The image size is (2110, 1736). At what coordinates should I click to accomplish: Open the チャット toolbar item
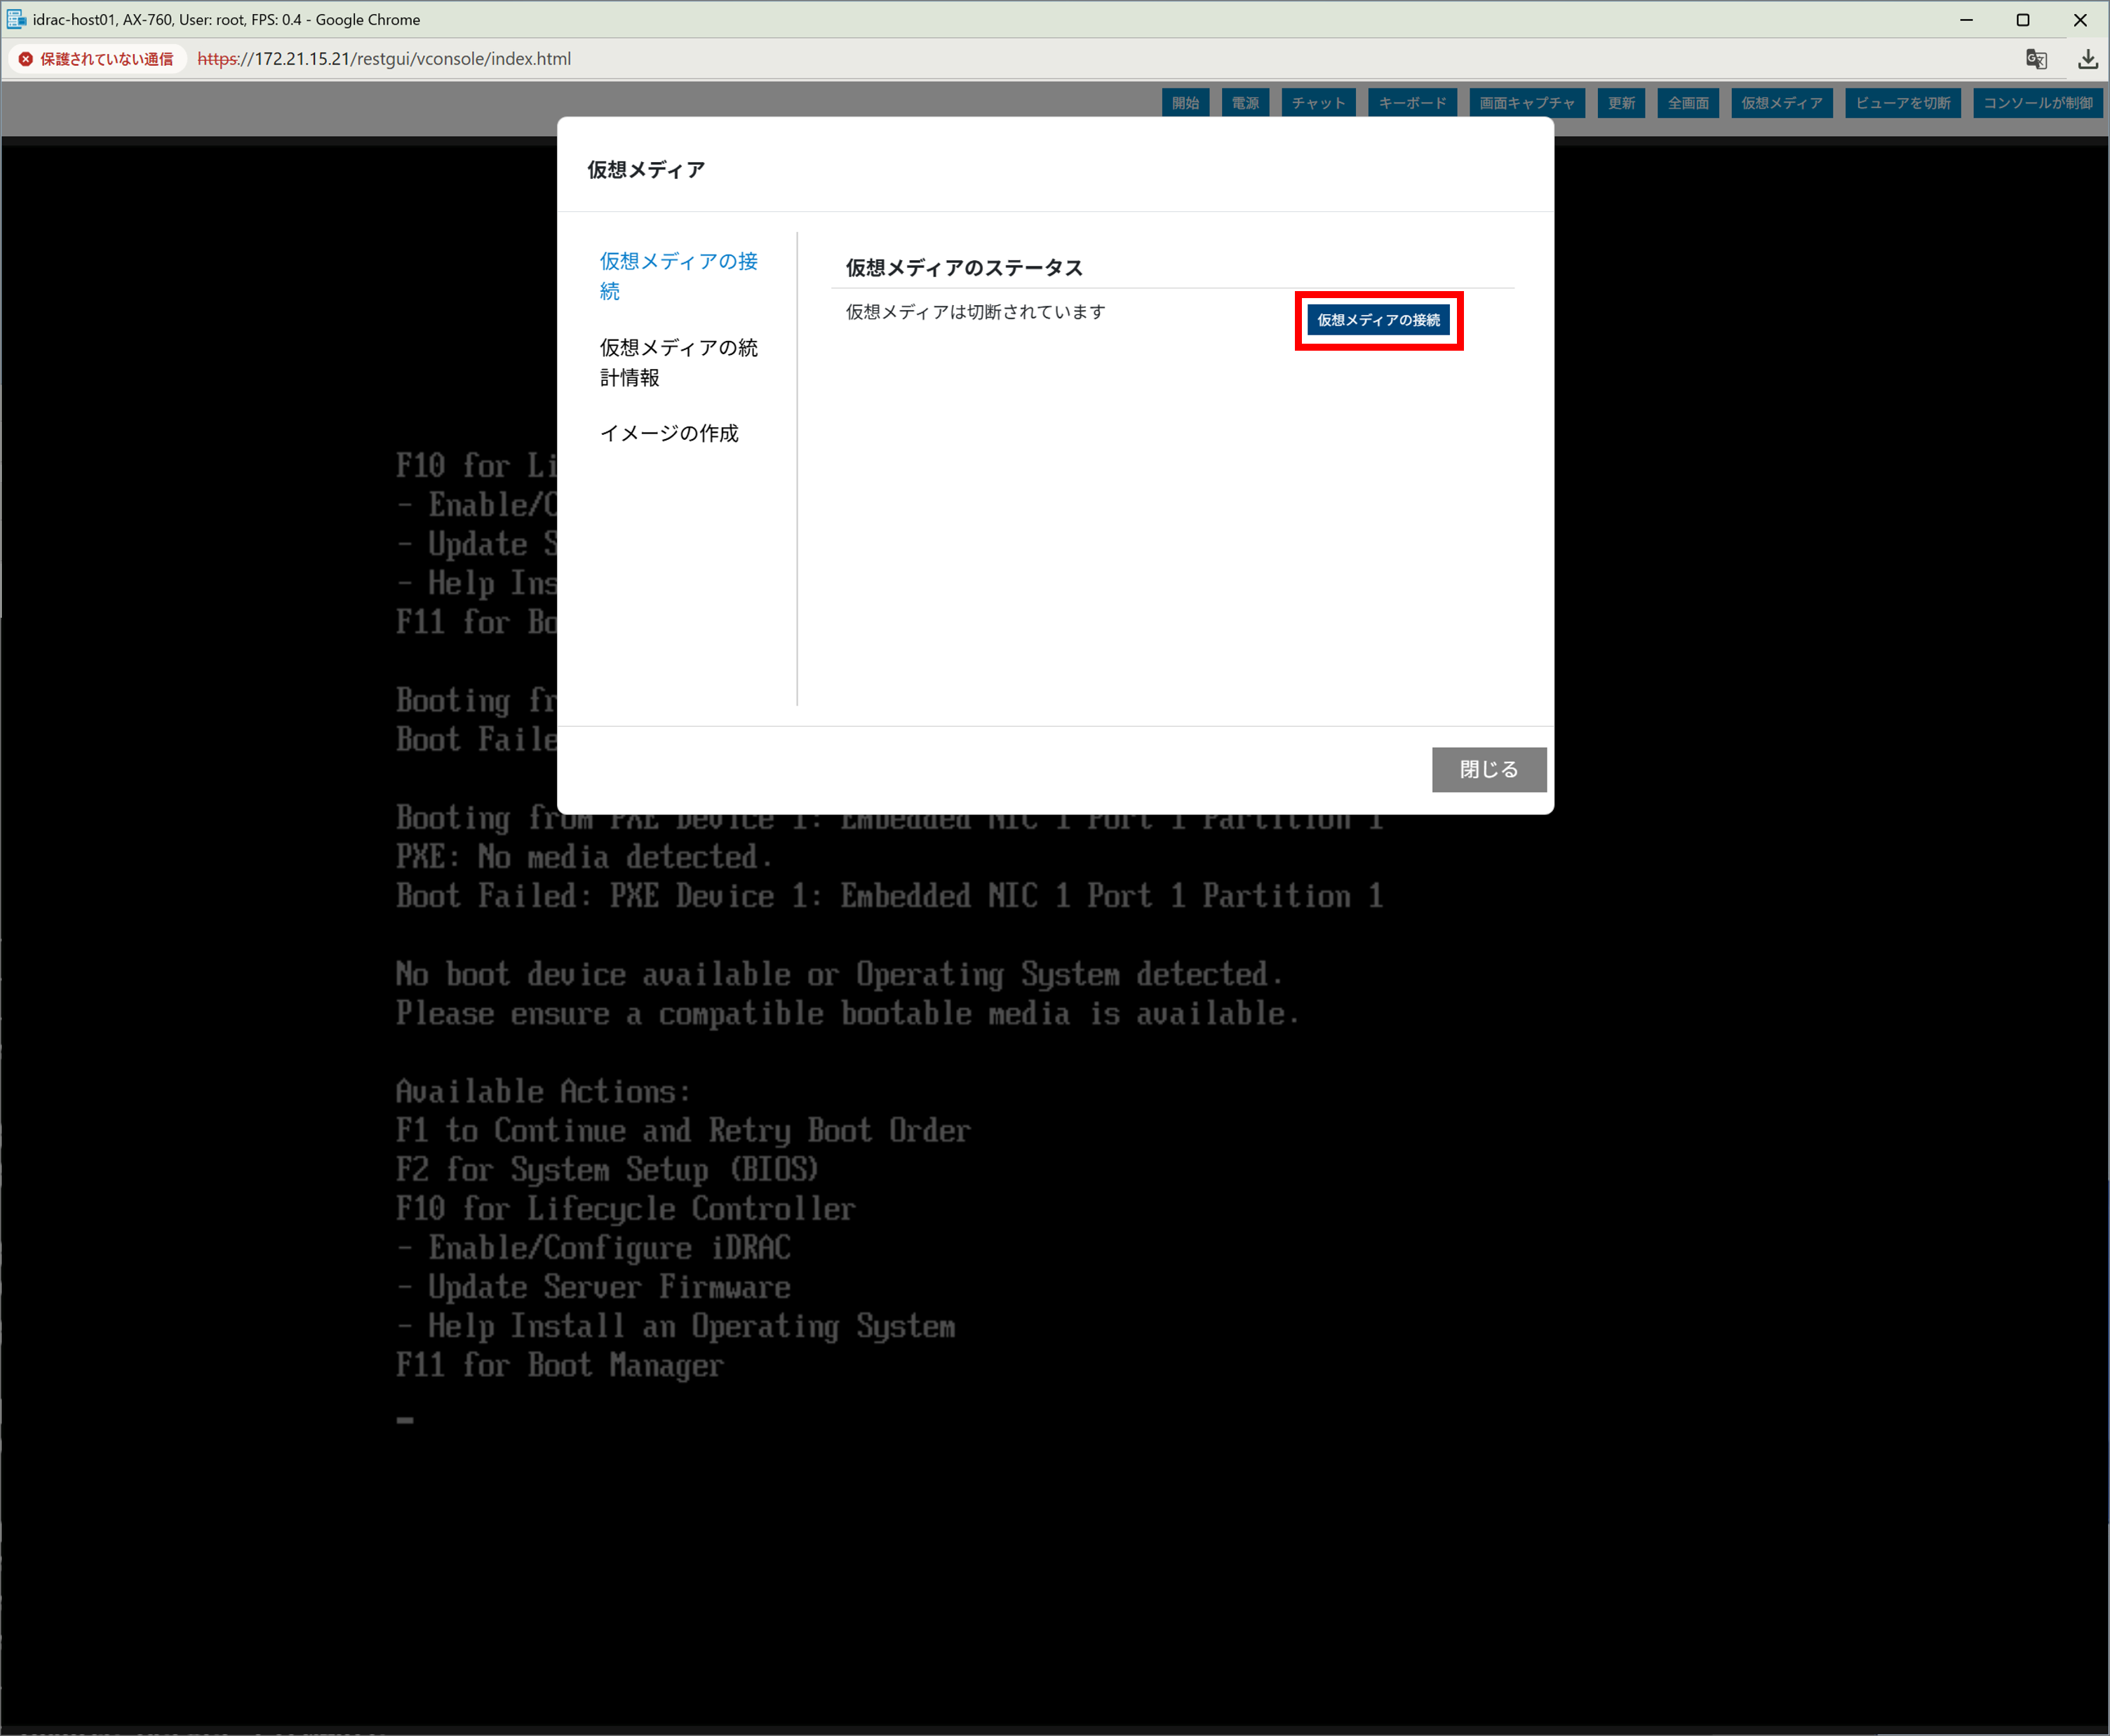(1318, 103)
